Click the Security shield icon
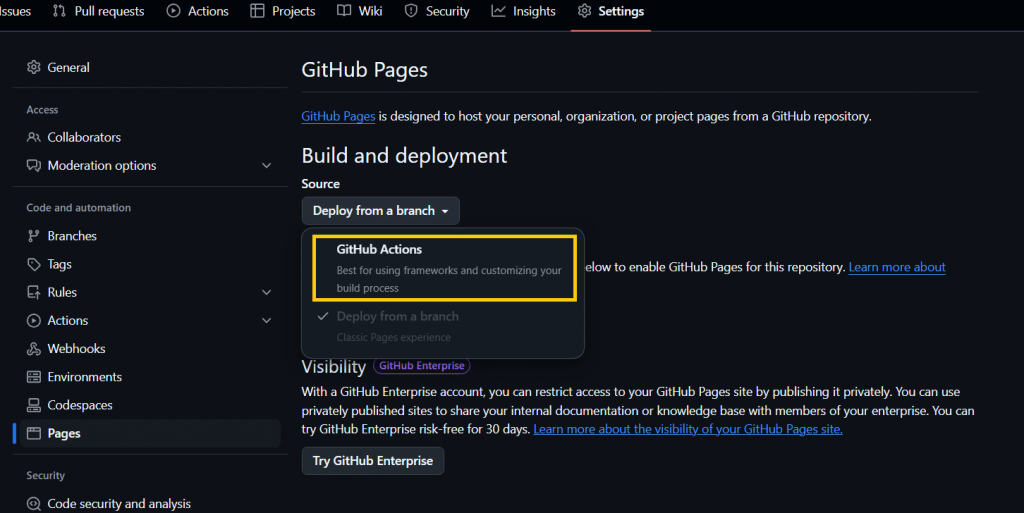This screenshot has height=513, width=1024. 411,11
